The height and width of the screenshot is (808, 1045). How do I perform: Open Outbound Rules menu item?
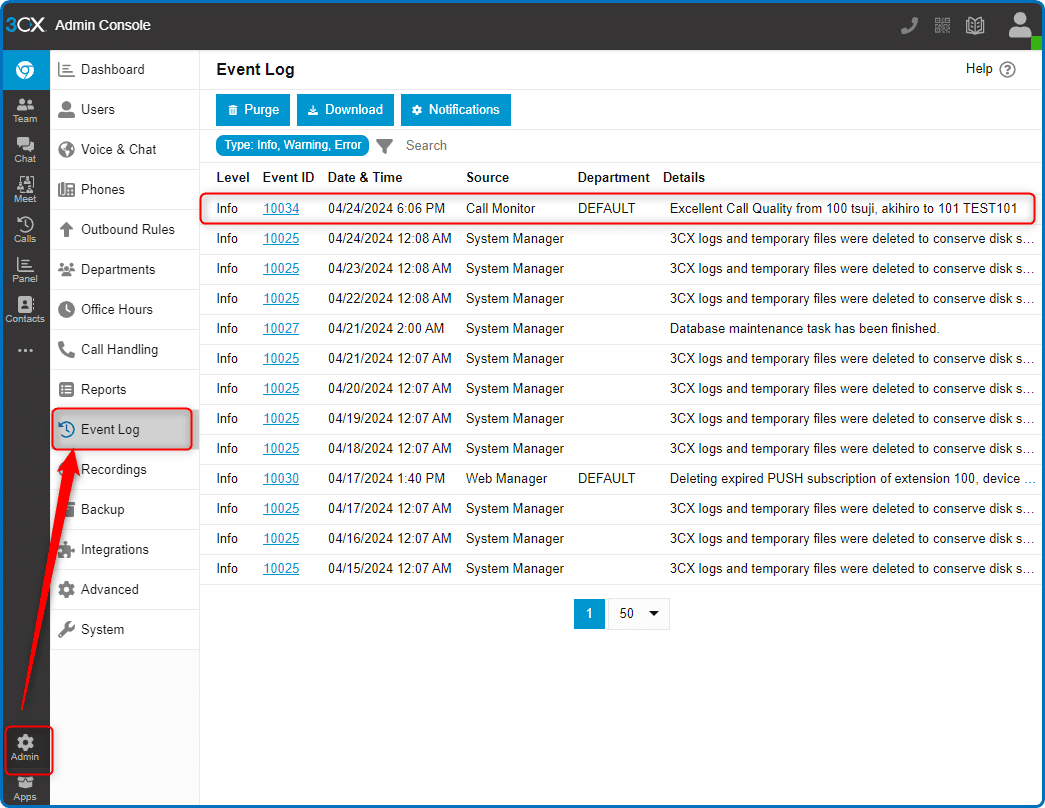tap(125, 229)
